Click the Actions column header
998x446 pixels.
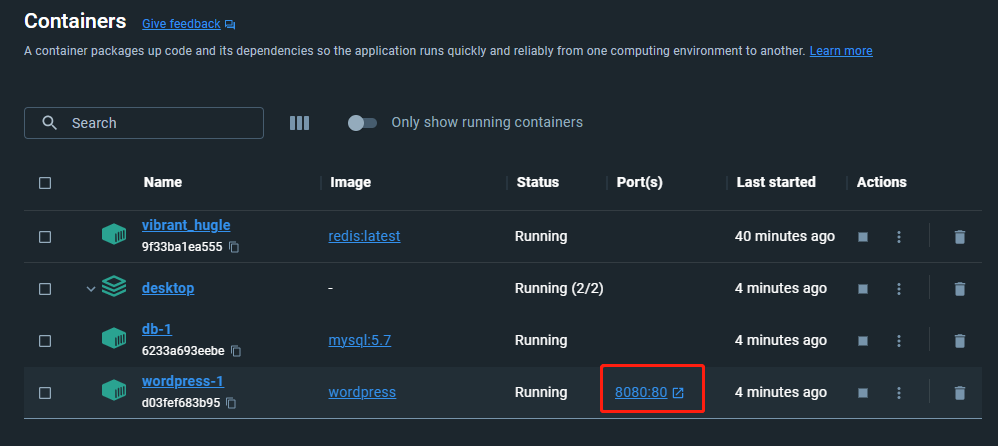(x=882, y=182)
